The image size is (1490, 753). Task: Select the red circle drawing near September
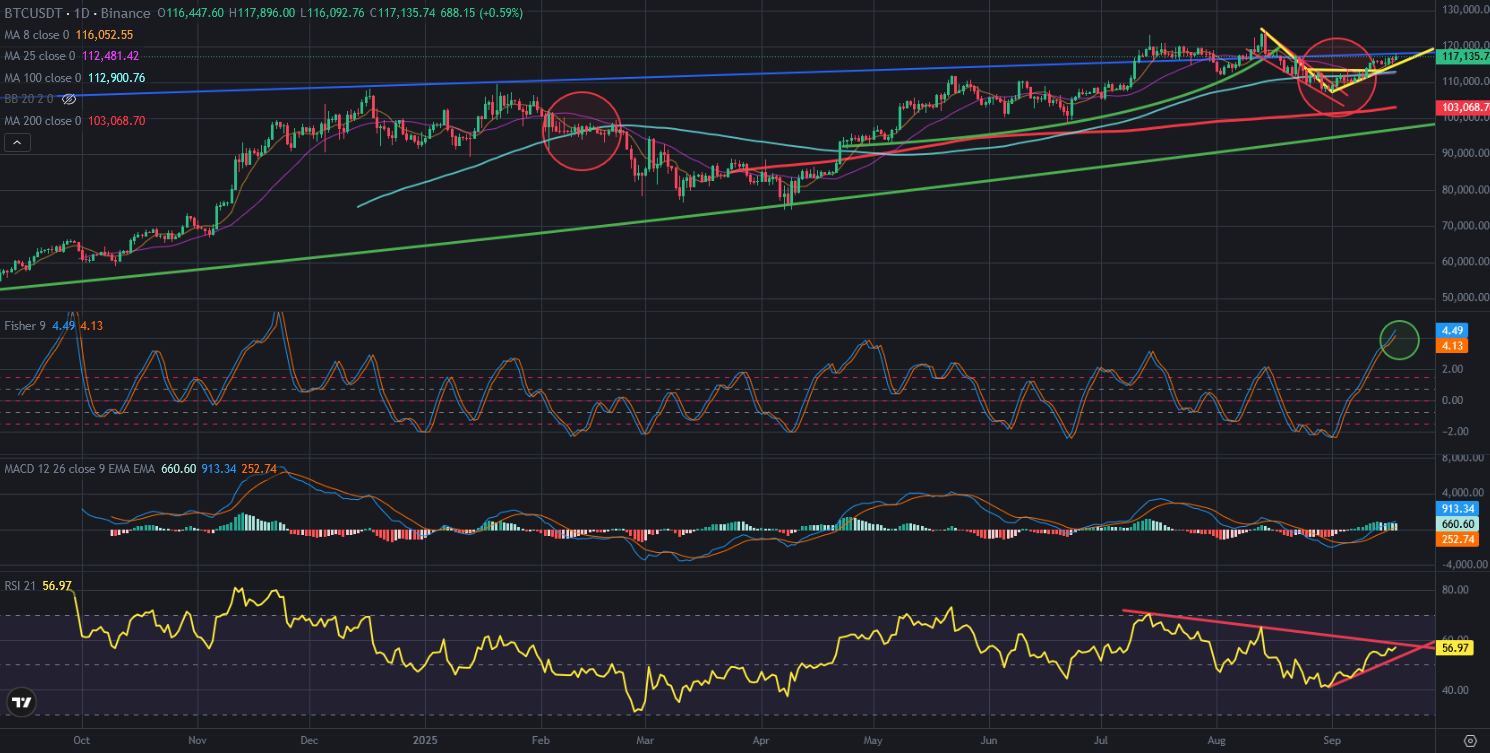point(1336,77)
